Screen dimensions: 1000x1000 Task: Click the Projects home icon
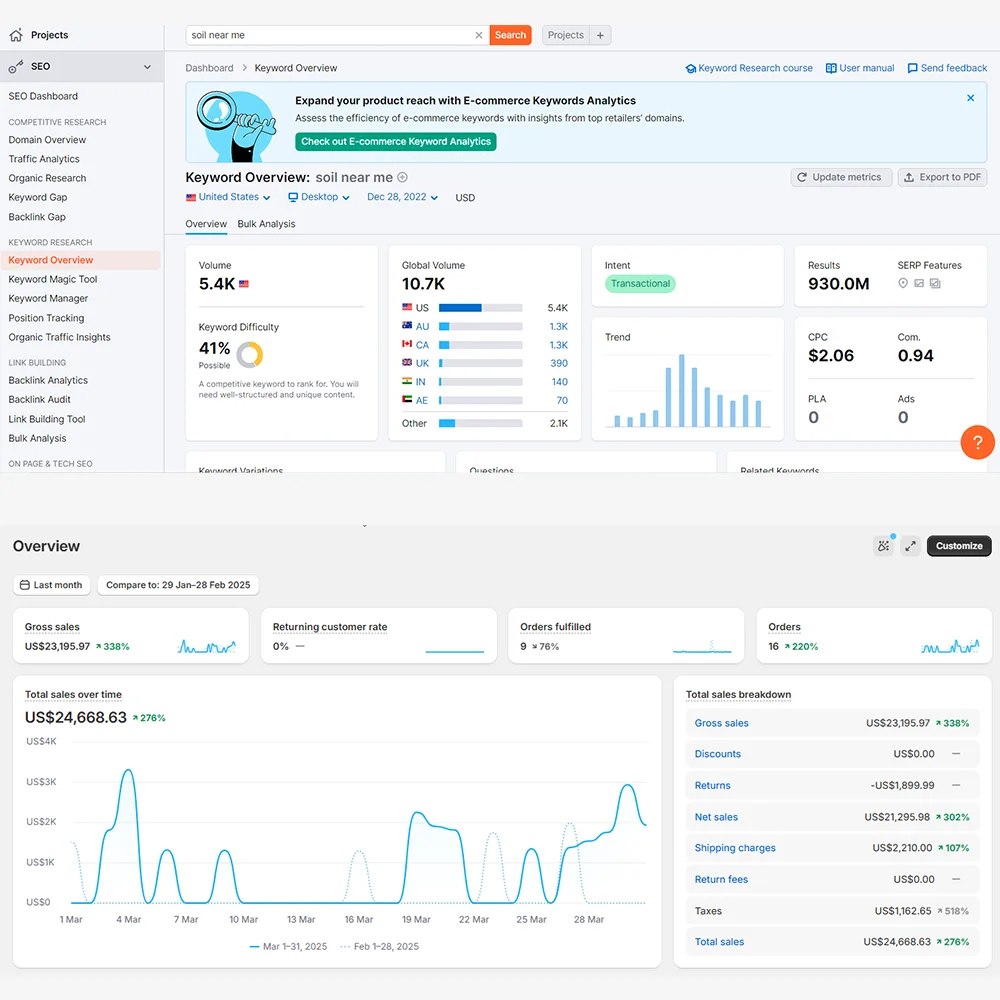(x=16, y=35)
